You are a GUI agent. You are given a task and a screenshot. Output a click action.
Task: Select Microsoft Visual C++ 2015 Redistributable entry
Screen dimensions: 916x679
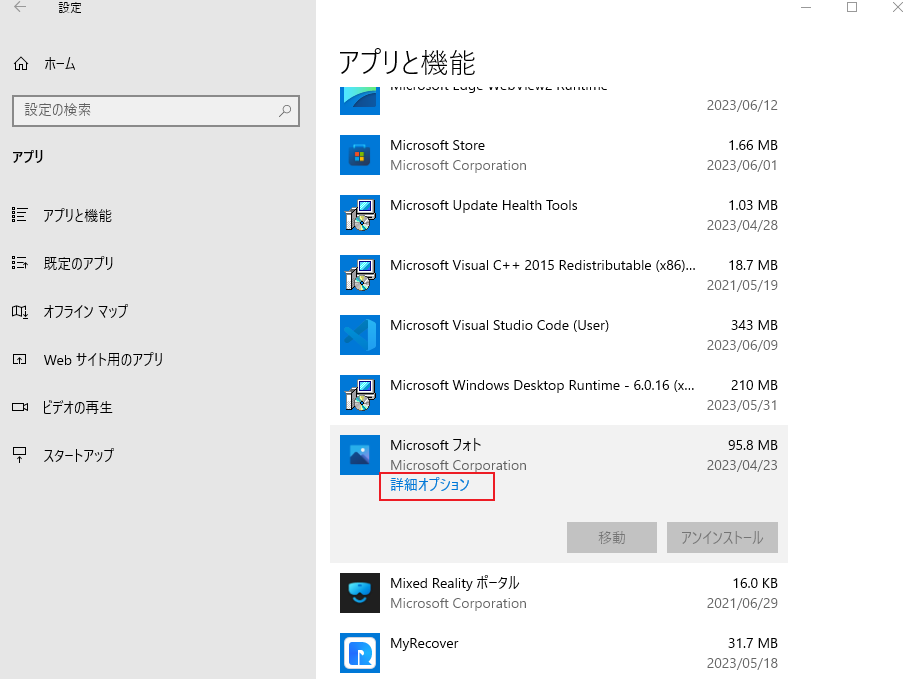coord(543,265)
